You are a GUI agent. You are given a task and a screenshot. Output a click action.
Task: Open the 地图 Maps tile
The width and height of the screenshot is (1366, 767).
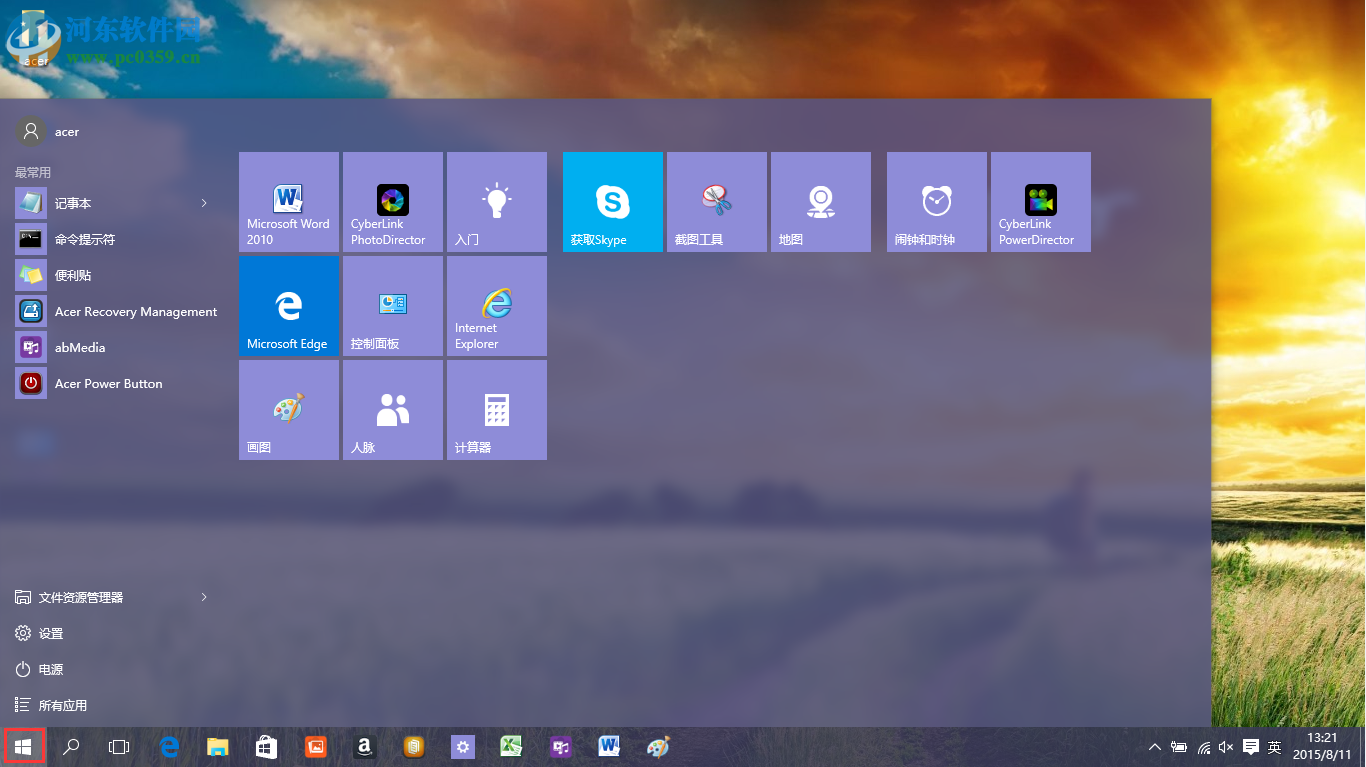tap(820, 201)
